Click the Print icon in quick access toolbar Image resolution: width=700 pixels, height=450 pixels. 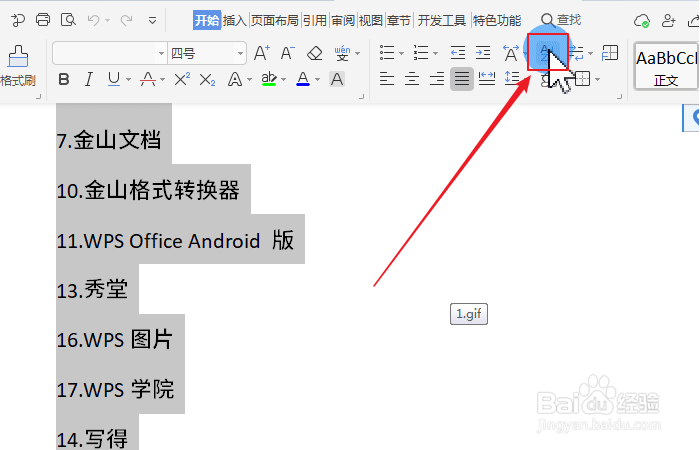43,20
